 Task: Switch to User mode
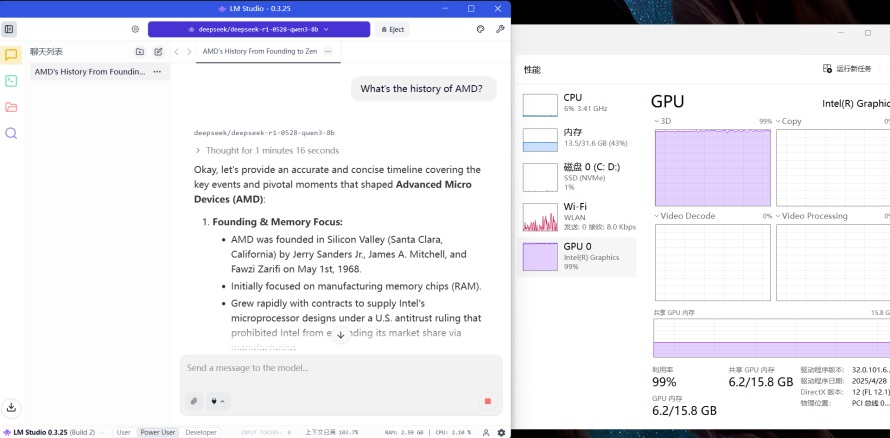click(123, 432)
